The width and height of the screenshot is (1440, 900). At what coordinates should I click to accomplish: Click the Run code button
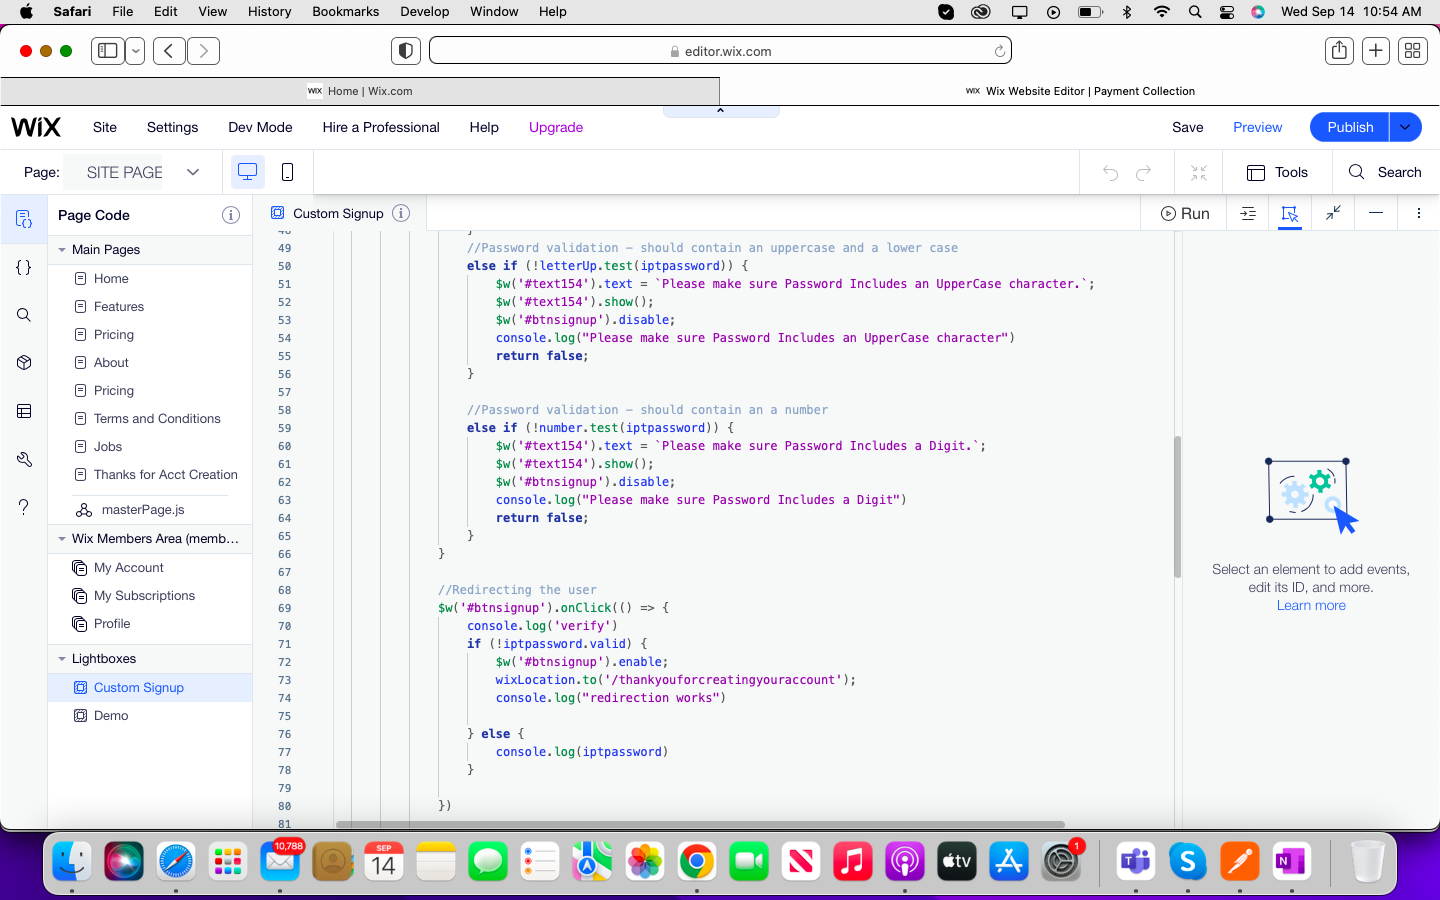pos(1185,213)
